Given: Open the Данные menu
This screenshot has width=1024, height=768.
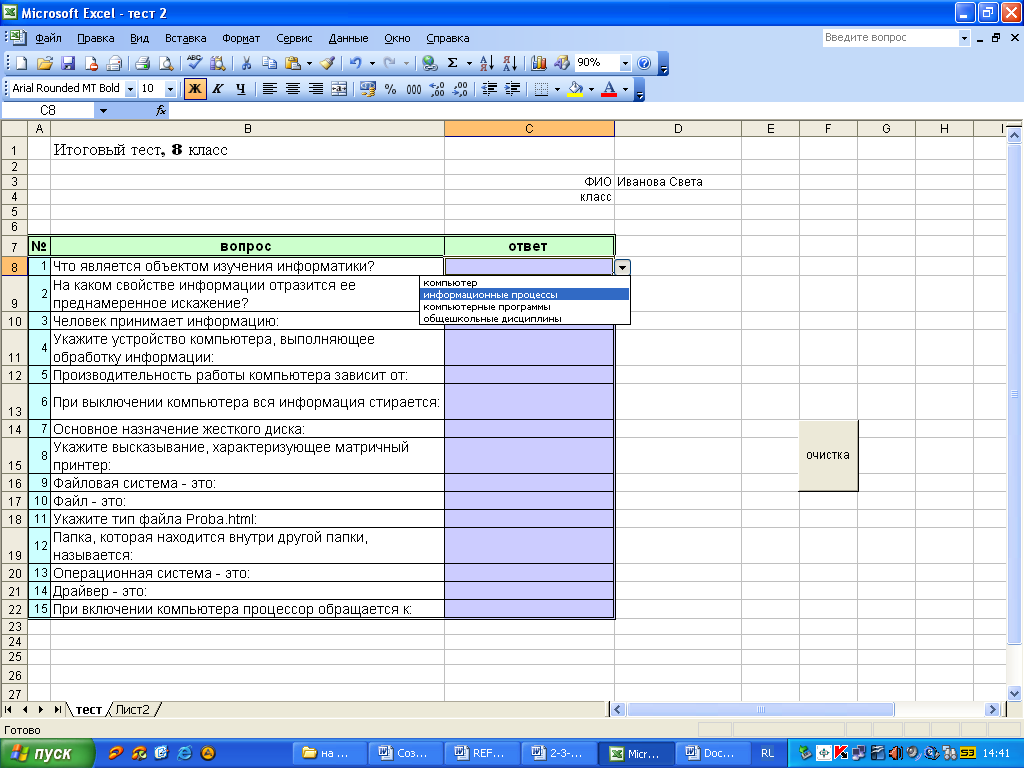Looking at the screenshot, I should pos(348,38).
